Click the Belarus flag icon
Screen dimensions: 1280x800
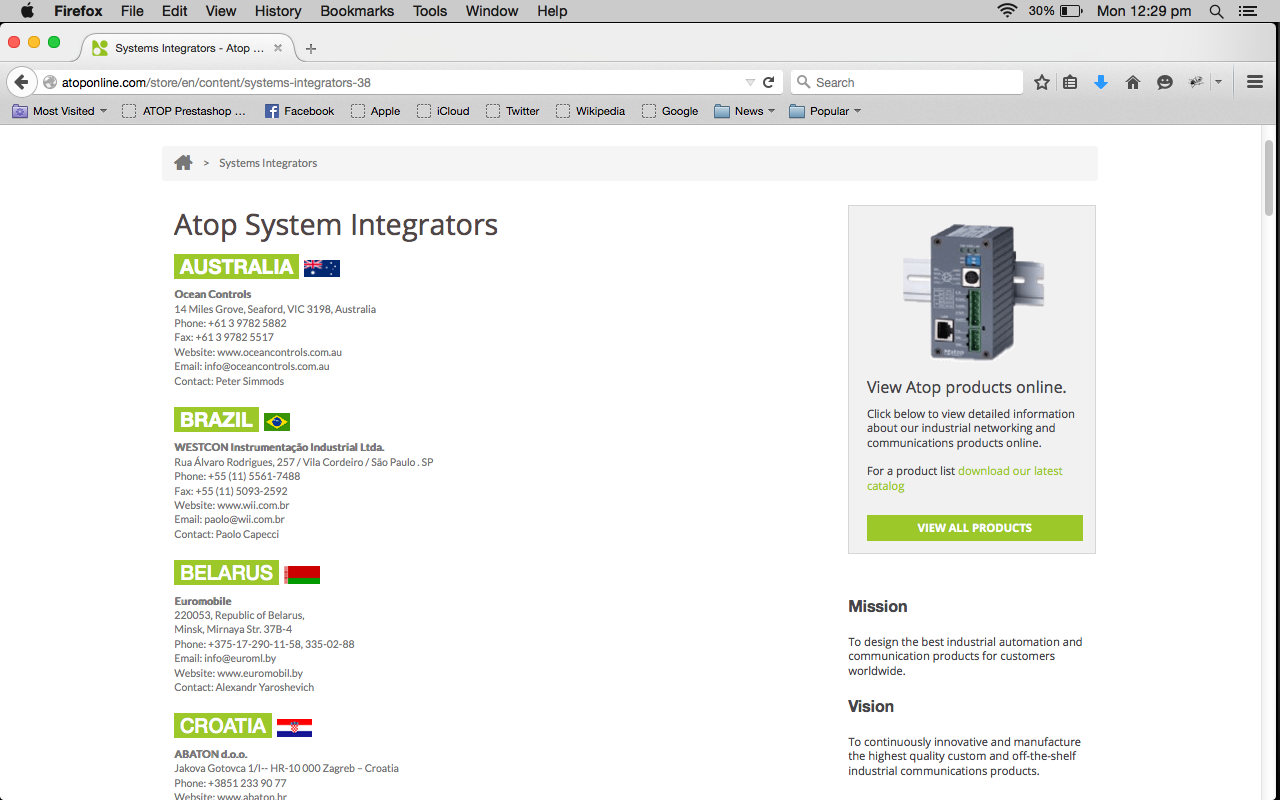pos(302,574)
